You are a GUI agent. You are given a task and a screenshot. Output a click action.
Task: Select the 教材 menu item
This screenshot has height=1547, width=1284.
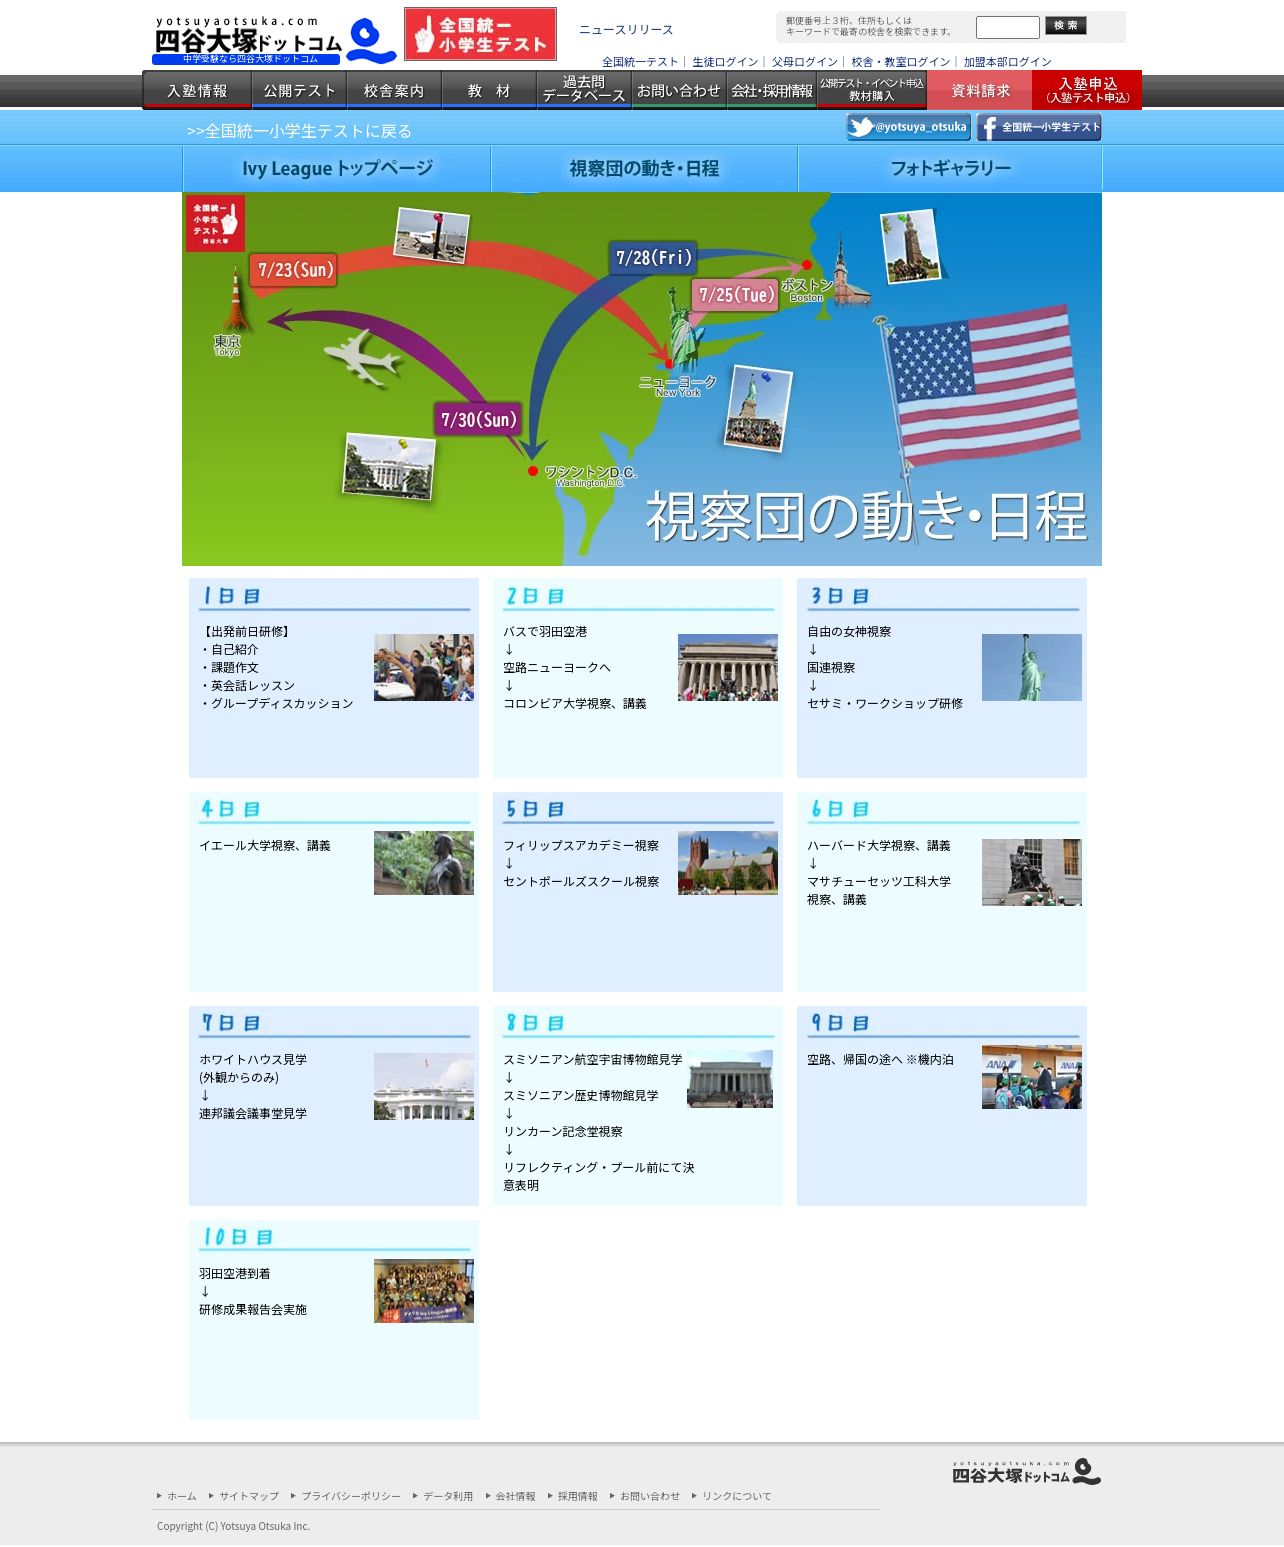[489, 90]
